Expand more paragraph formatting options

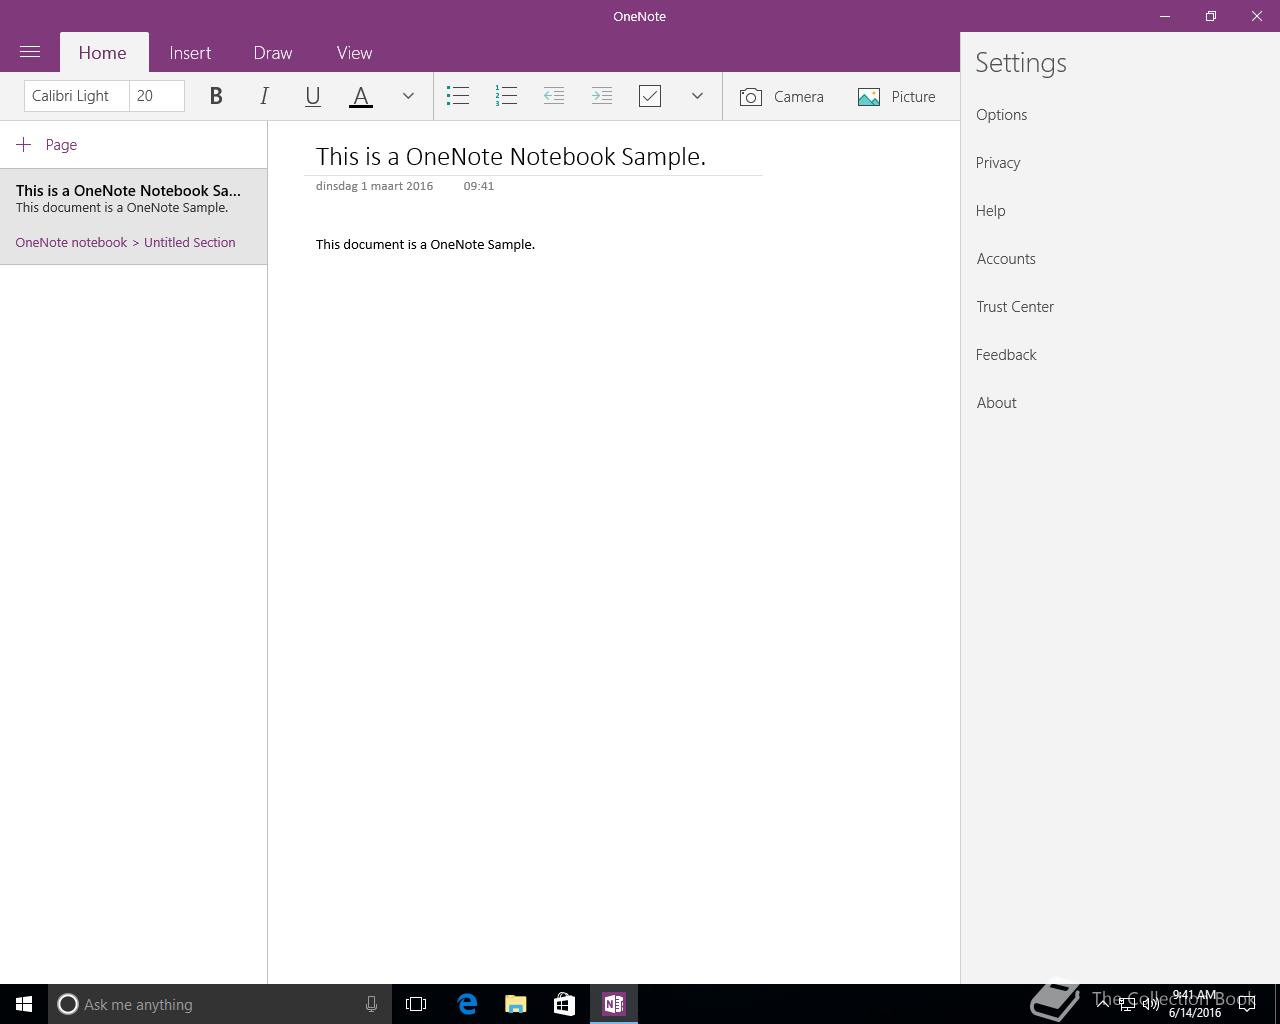(697, 96)
